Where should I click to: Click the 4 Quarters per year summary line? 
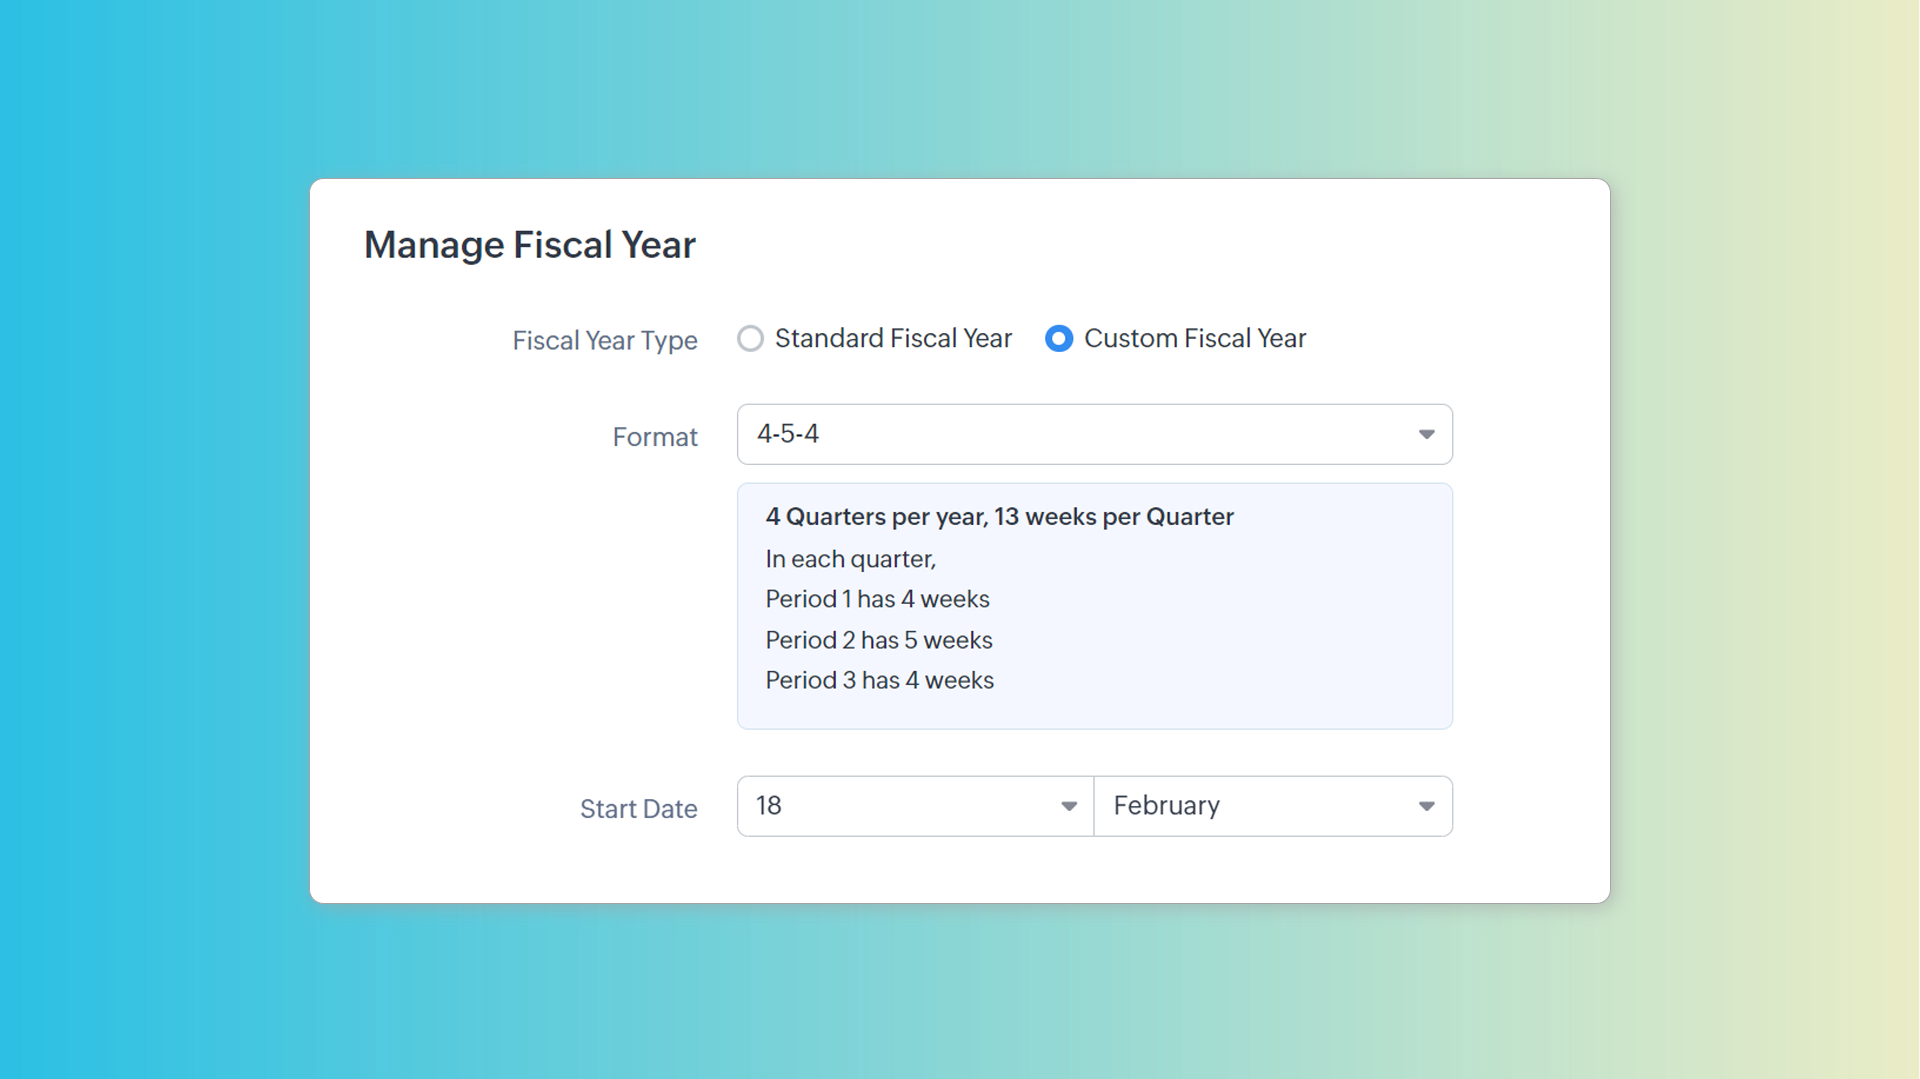point(999,517)
